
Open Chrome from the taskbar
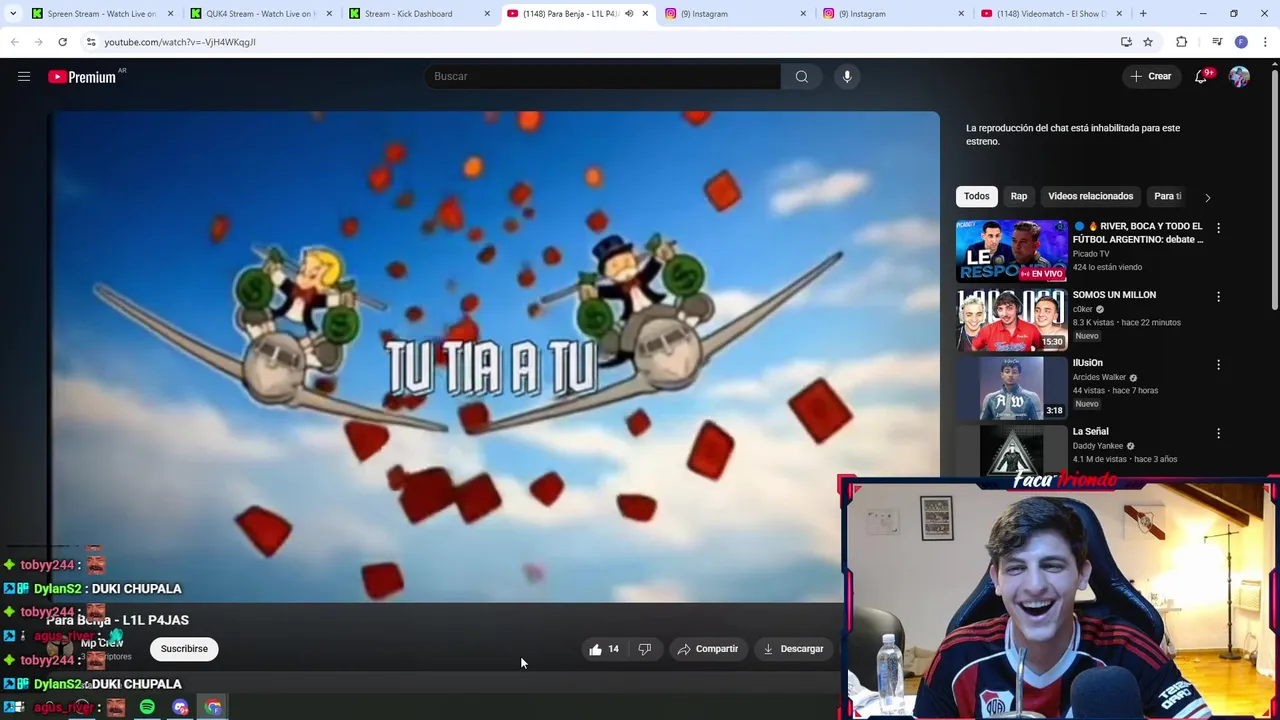click(213, 707)
